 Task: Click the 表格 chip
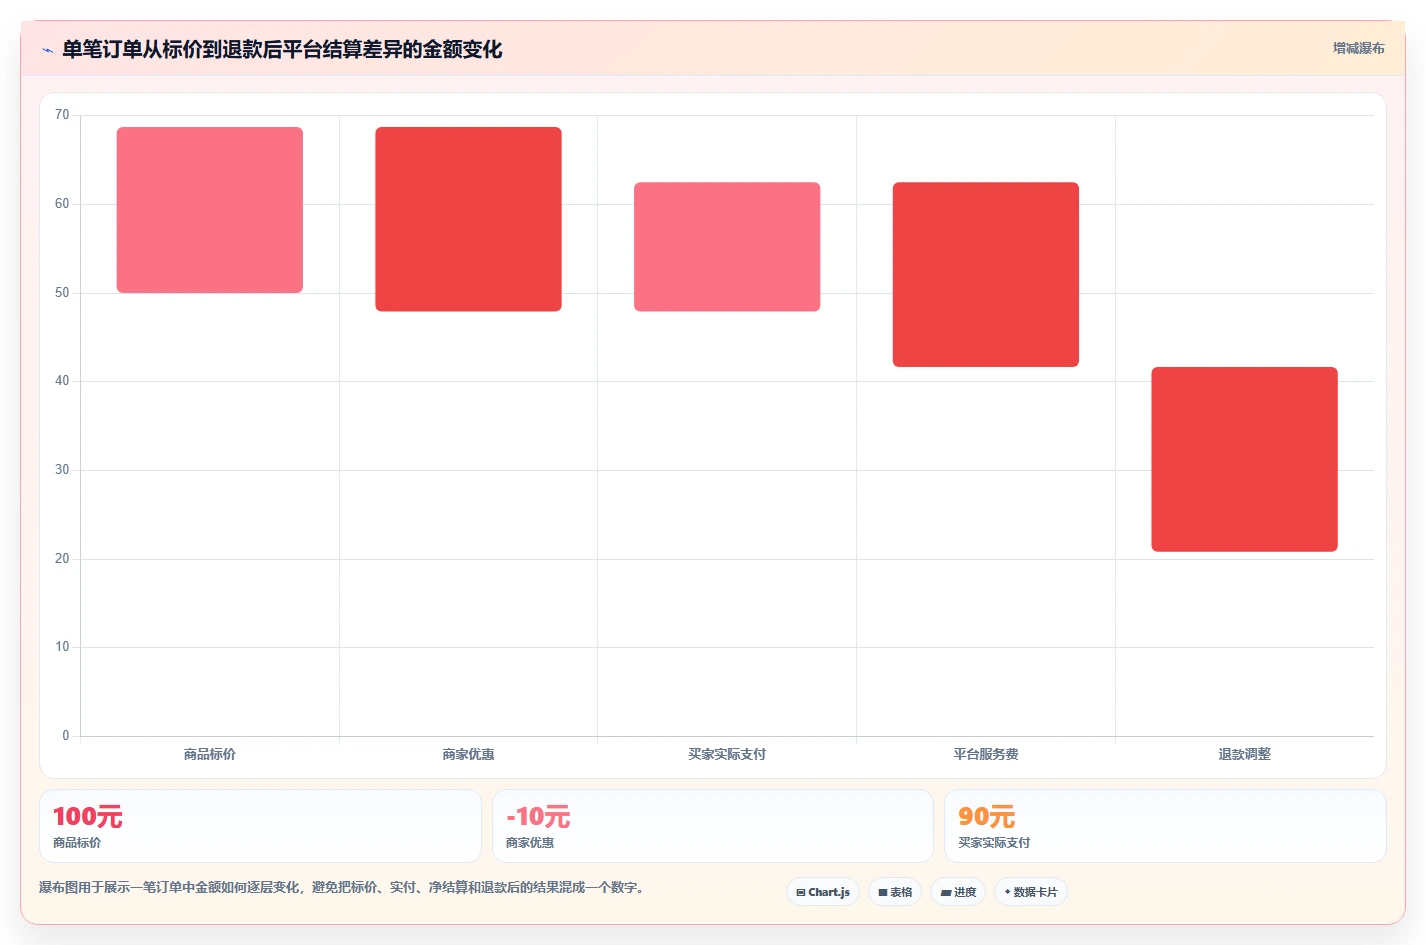[x=895, y=892]
